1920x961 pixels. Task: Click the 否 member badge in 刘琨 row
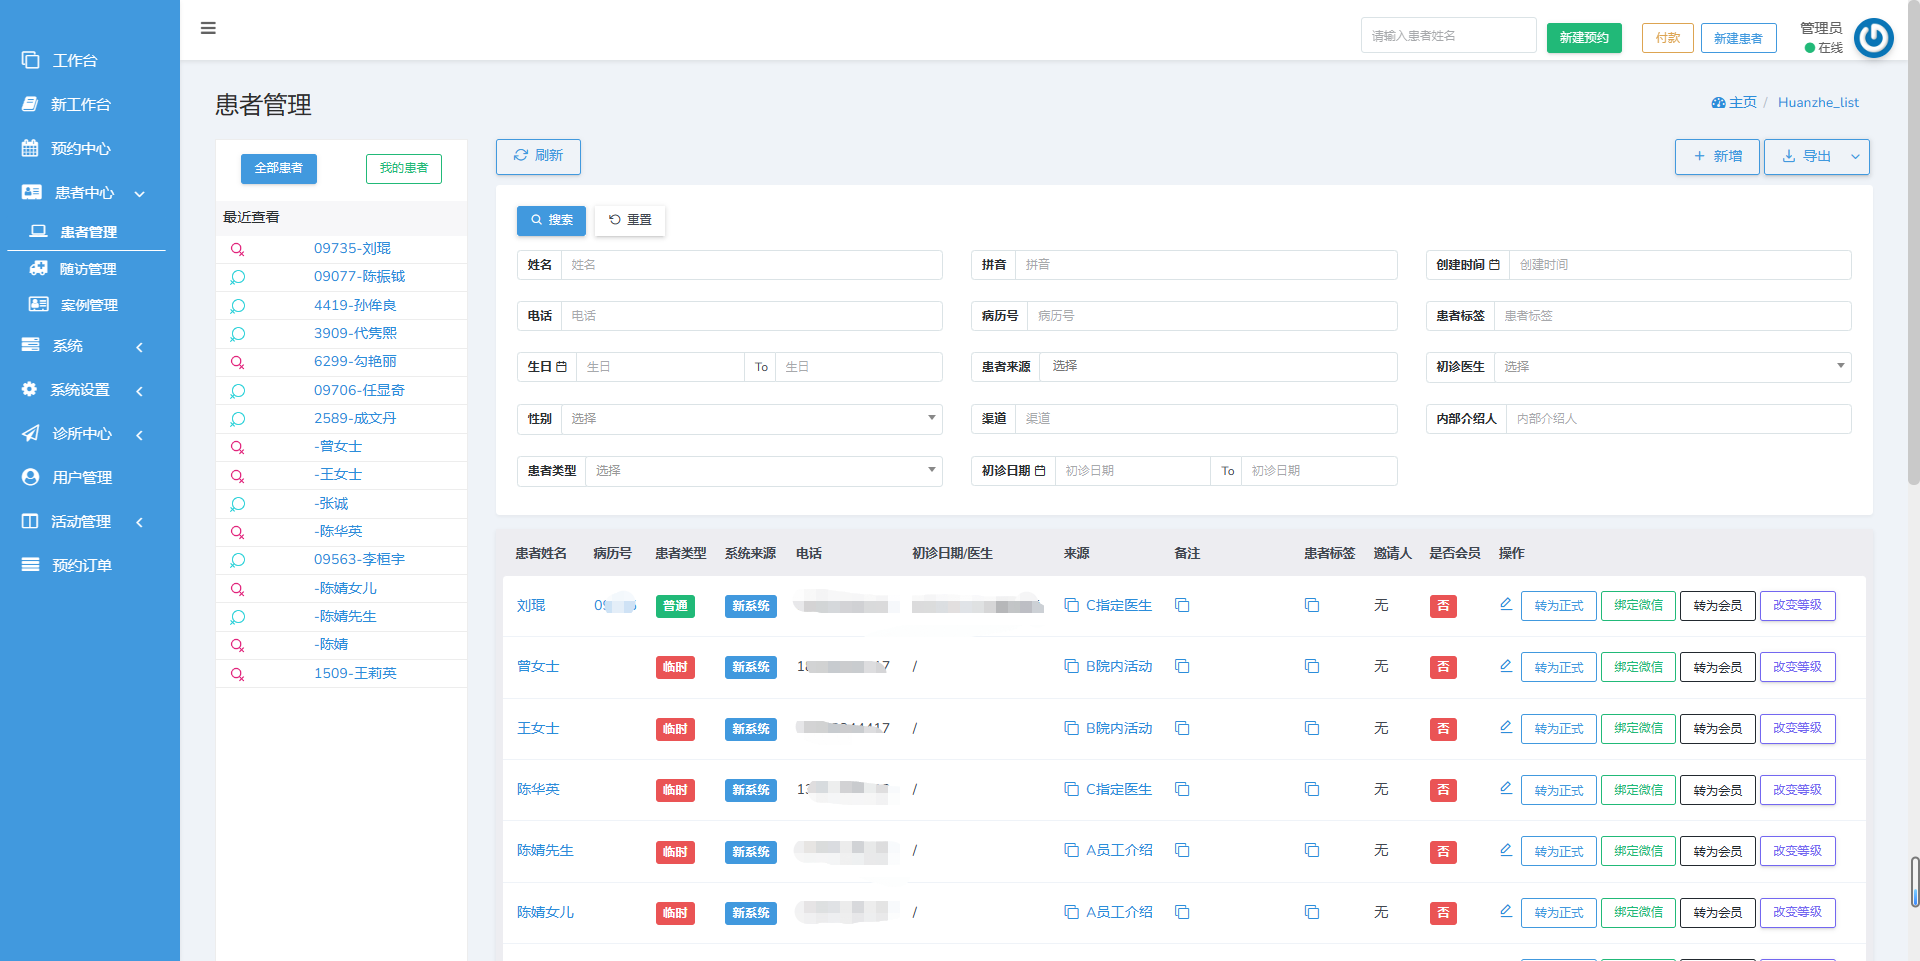coord(1443,606)
